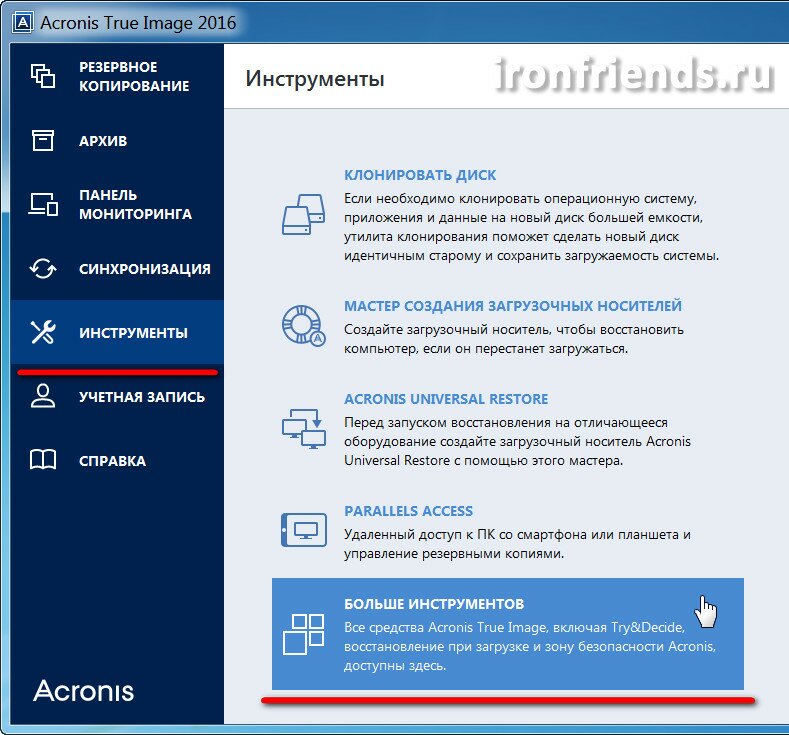This screenshot has width=789, height=735.
Task: Click the account person icon
Action: click(43, 397)
